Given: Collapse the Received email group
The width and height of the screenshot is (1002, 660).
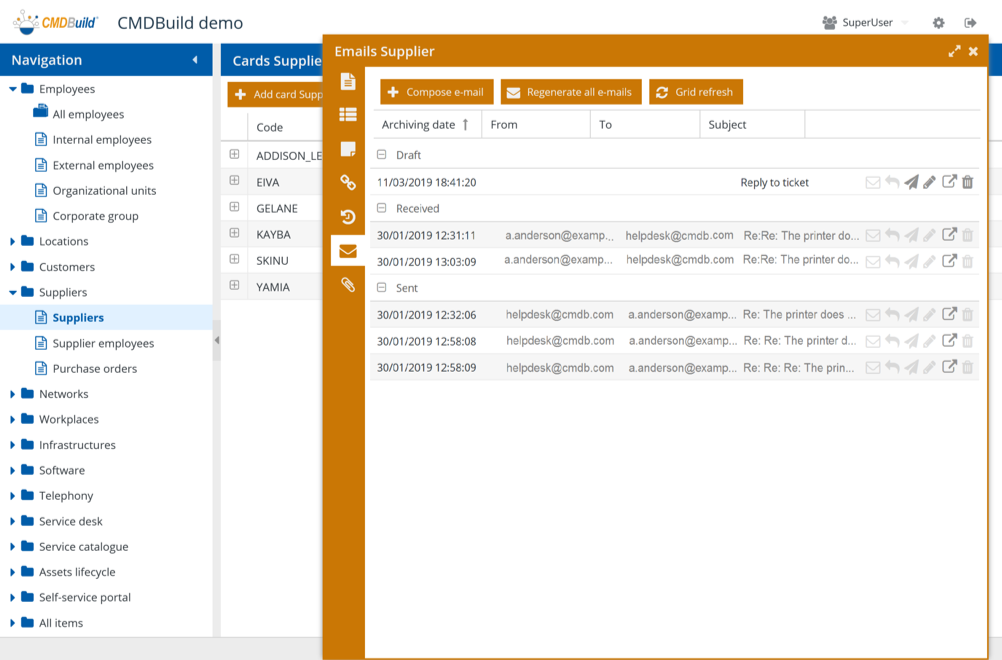Looking at the screenshot, I should pyautogui.click(x=382, y=208).
